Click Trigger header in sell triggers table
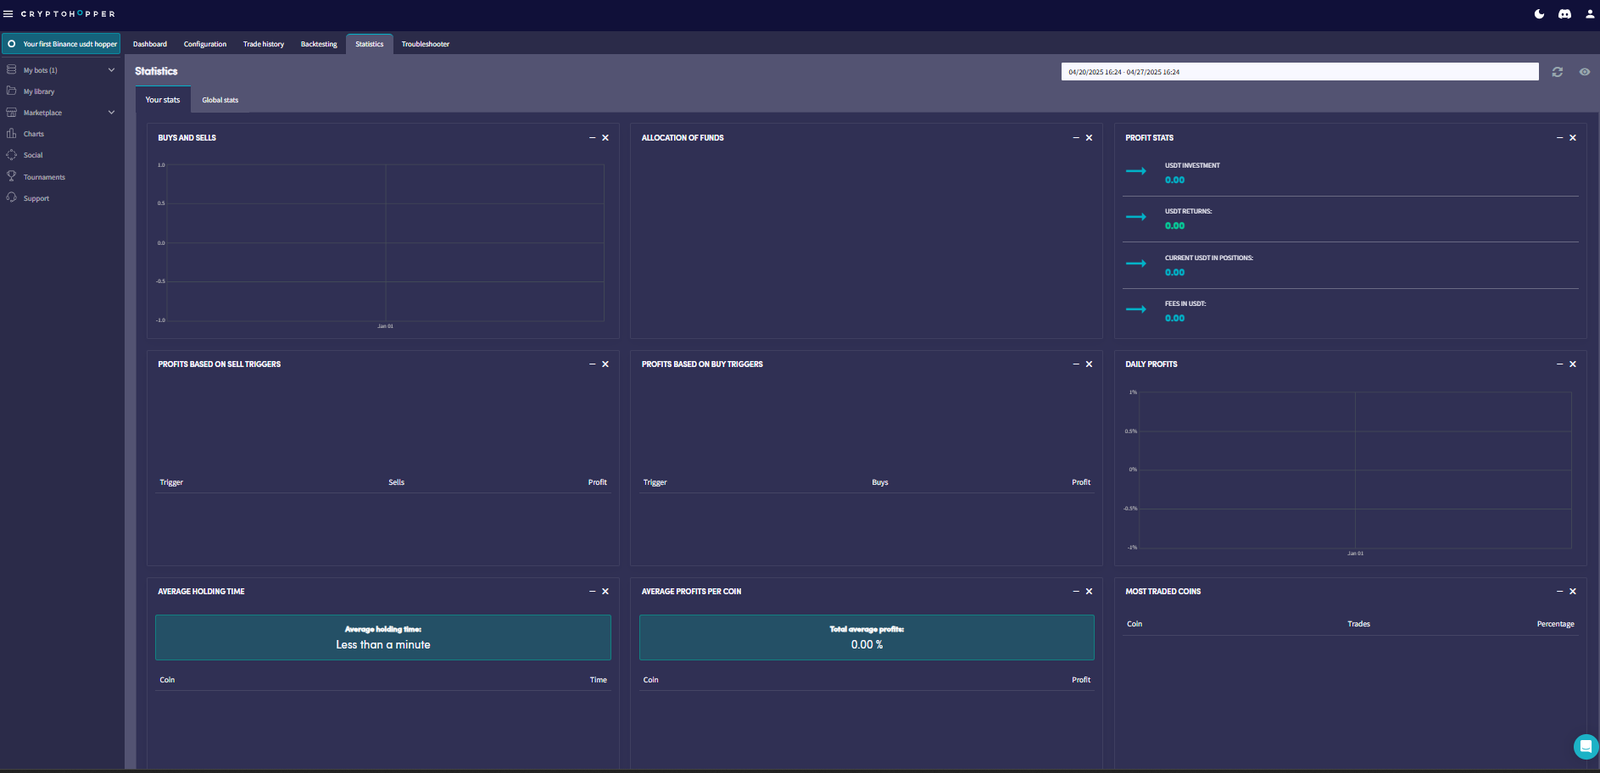 coord(171,482)
